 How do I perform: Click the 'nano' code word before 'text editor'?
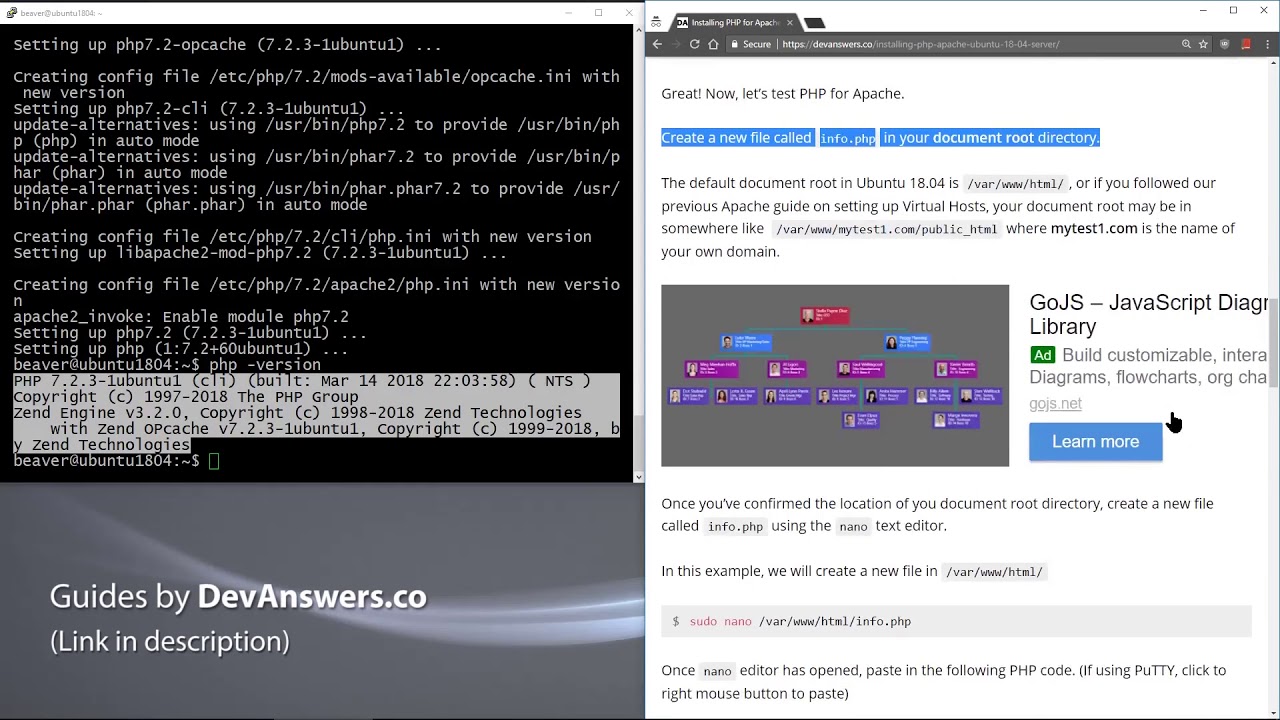(853, 526)
